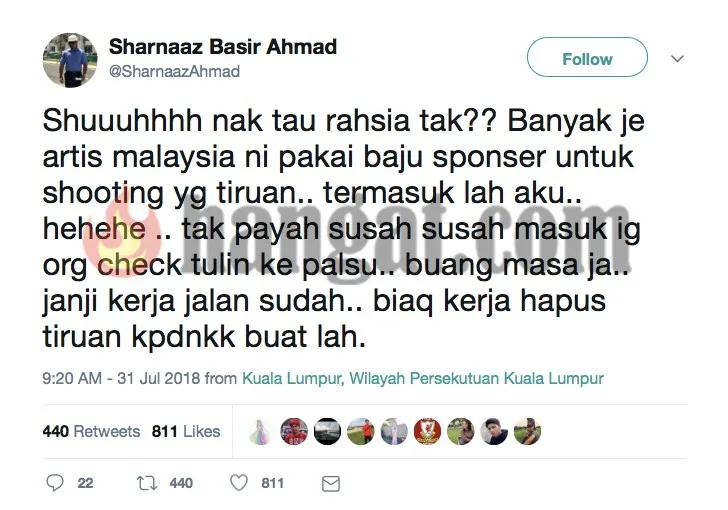Open the @SharnaazAhmad handle

coord(174,71)
